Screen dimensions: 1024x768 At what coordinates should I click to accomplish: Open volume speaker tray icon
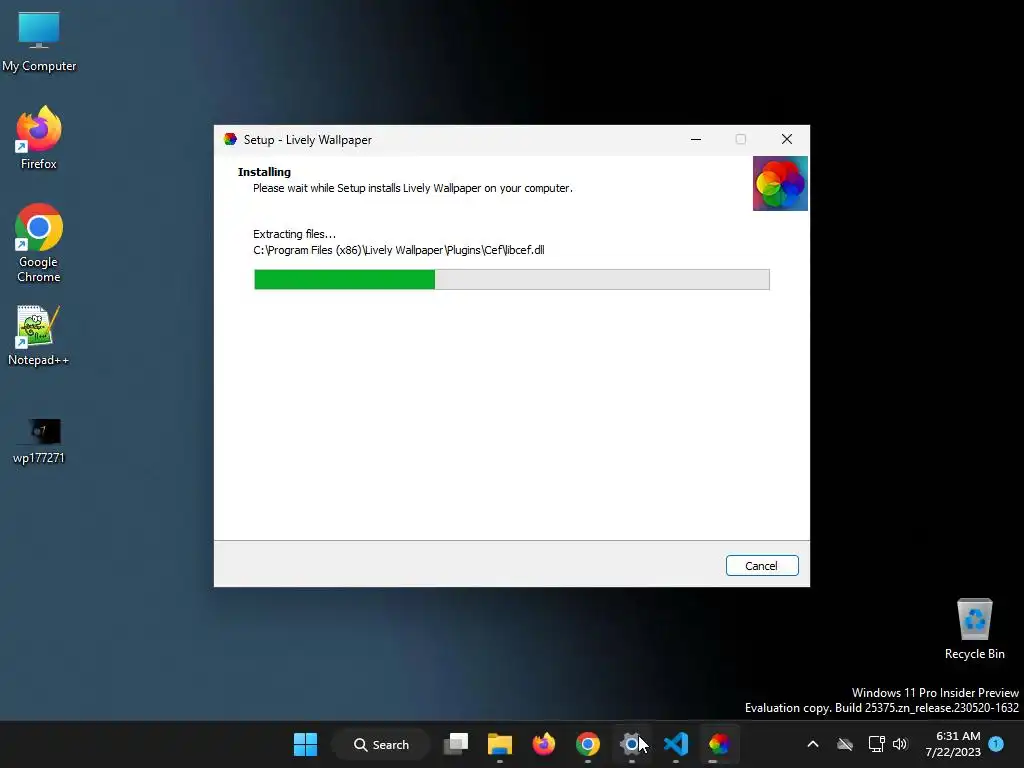click(x=900, y=744)
